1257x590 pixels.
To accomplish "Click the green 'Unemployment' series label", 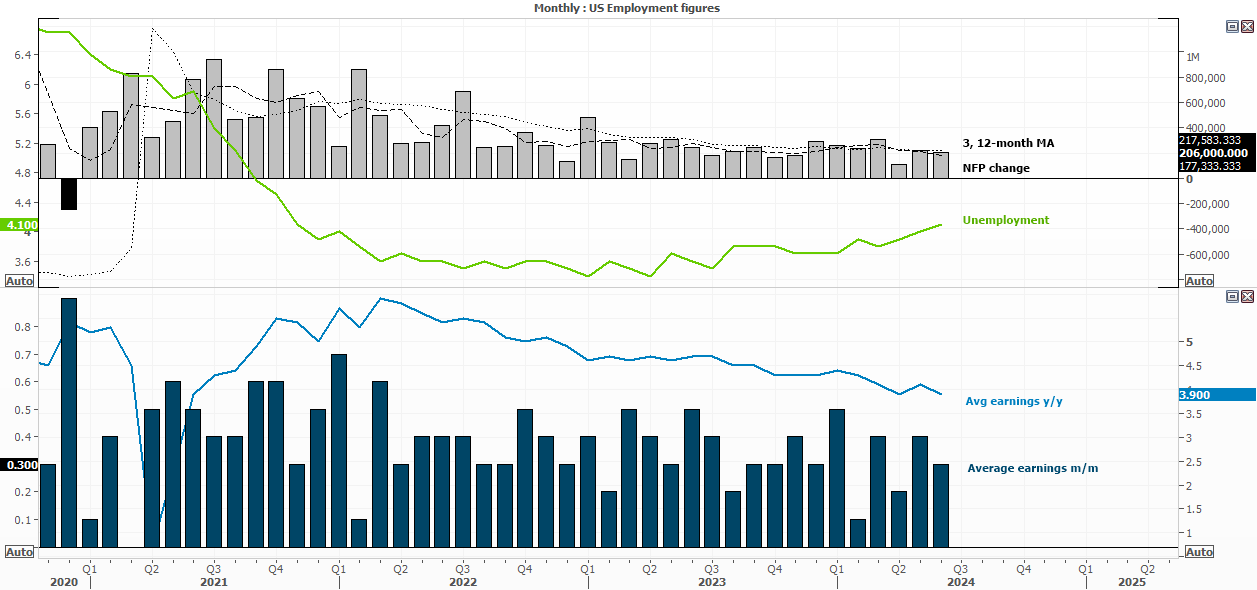I will coord(1006,220).
